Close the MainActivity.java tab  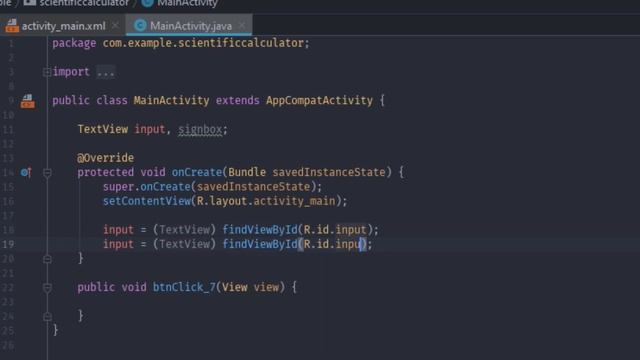tap(242, 26)
